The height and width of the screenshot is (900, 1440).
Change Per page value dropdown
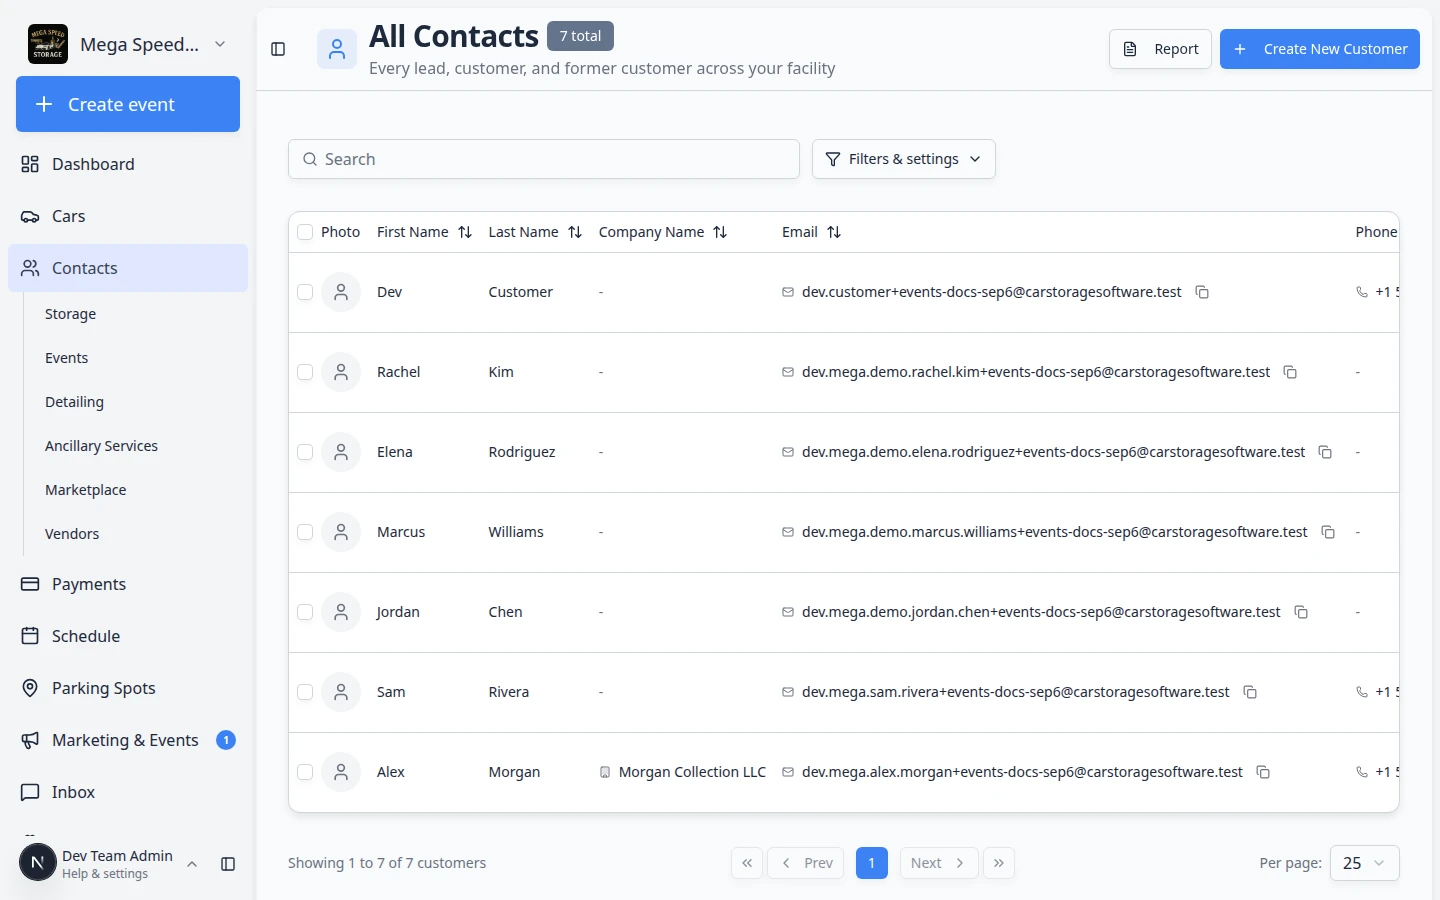point(1364,863)
